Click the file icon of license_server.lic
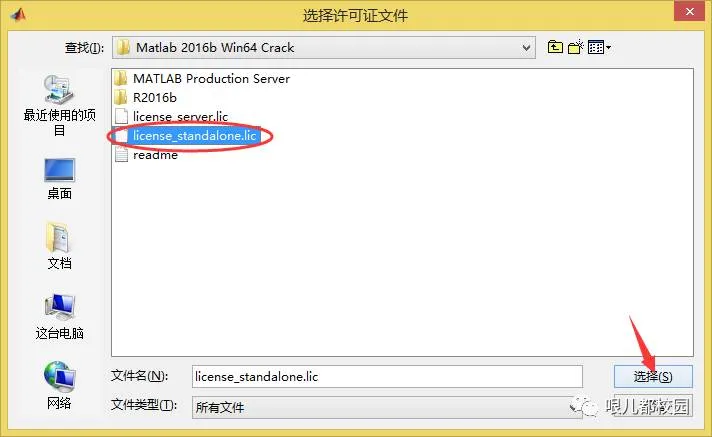 121,117
